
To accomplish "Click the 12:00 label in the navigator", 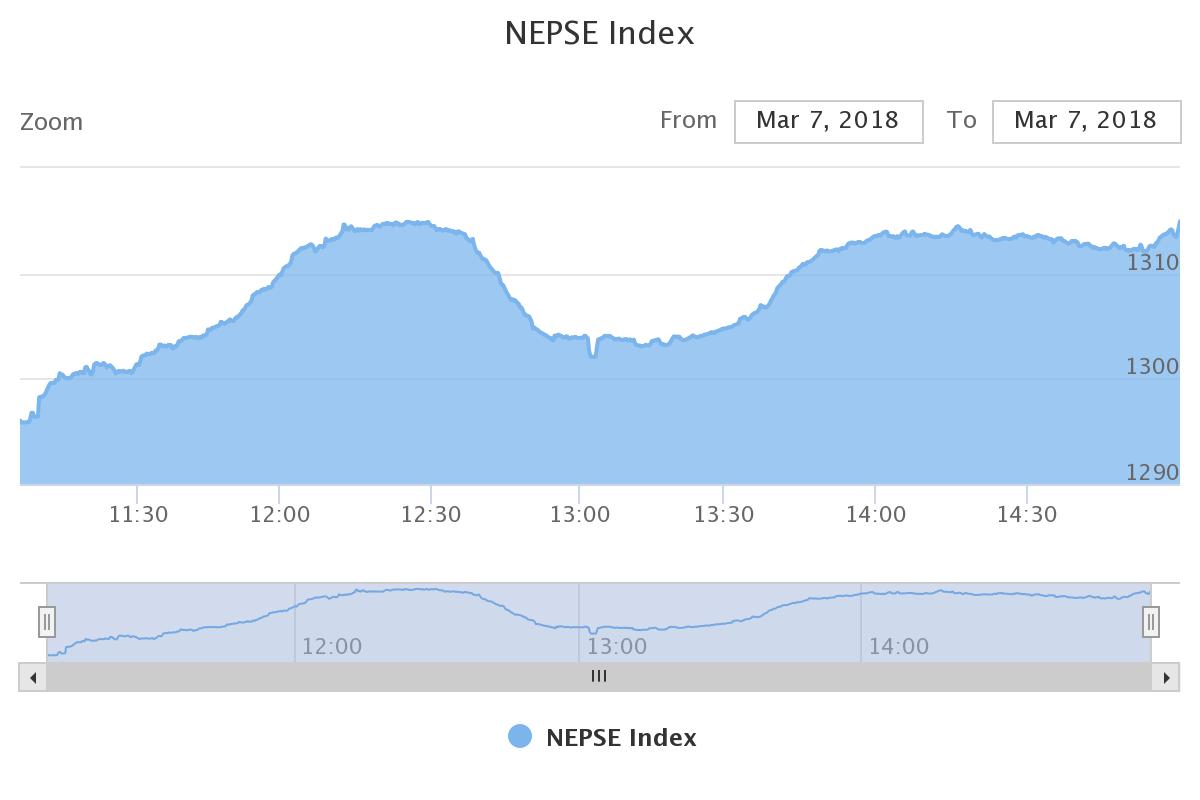I will 331,646.
